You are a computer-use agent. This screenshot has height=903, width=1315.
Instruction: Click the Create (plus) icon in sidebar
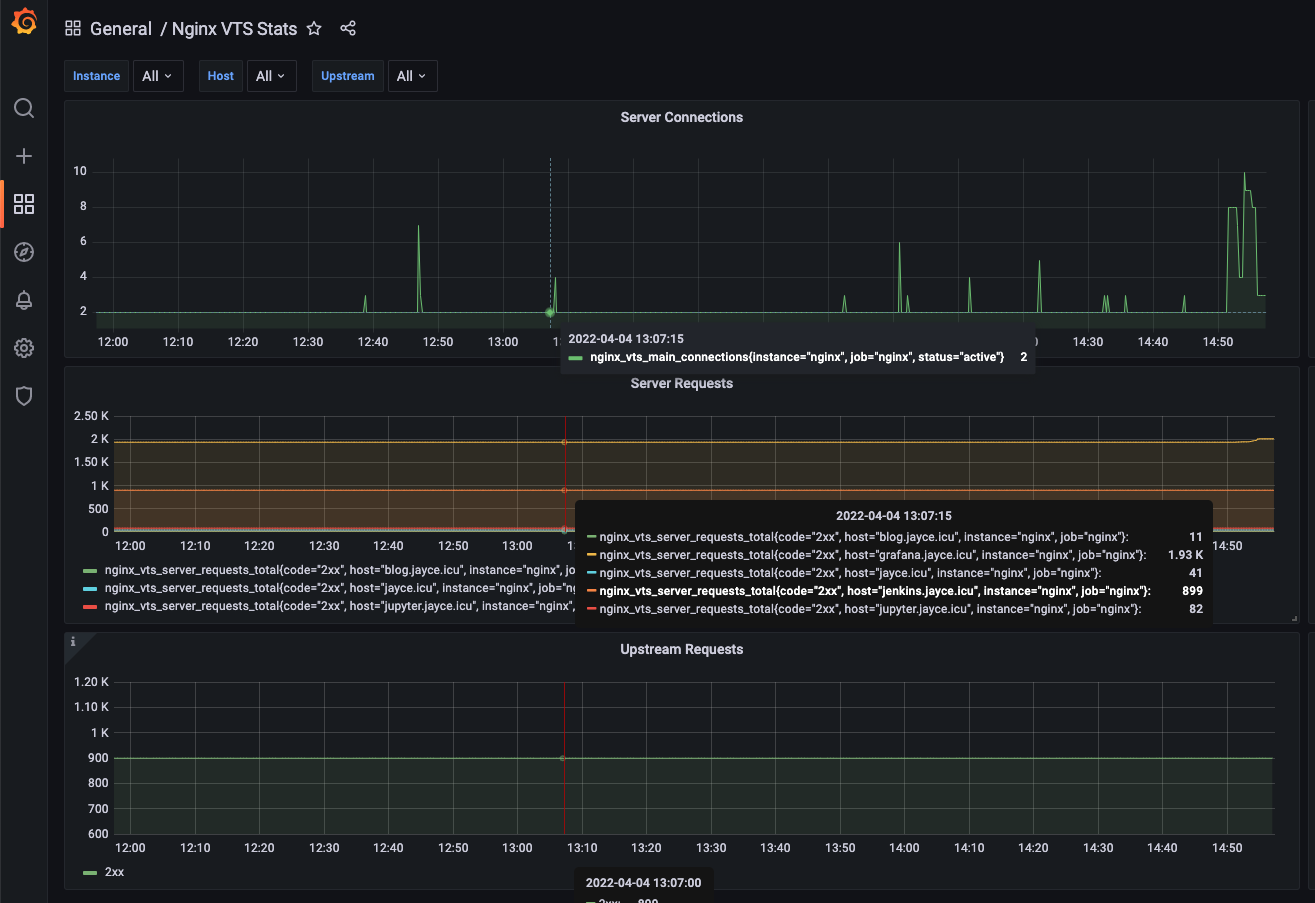[24, 156]
